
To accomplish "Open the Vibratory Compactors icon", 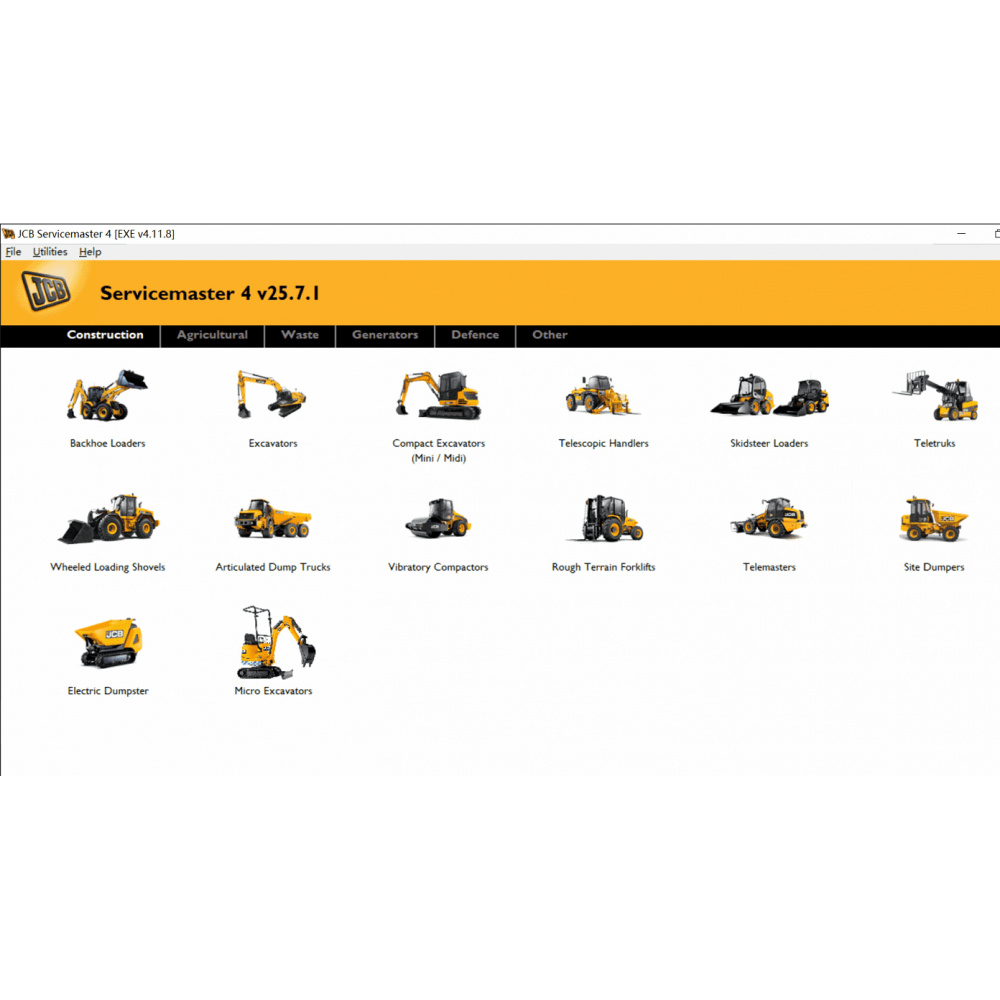I will [438, 518].
